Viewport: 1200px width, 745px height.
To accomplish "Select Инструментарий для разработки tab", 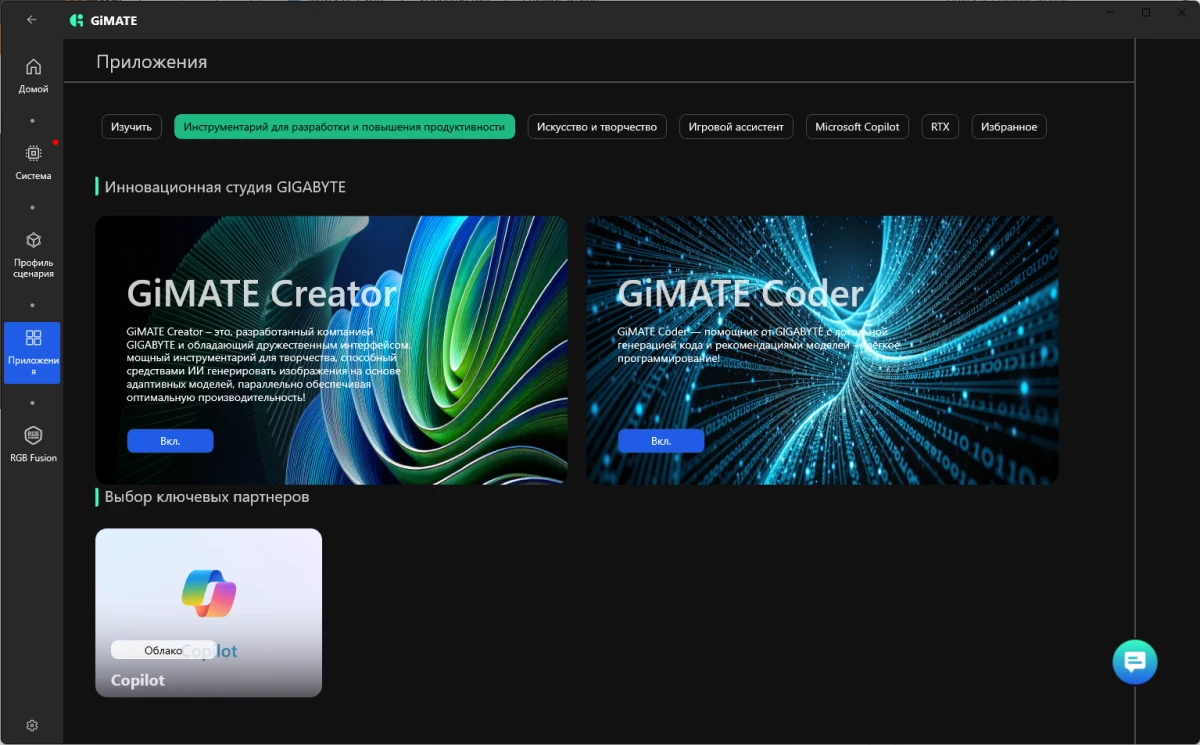I will 344,127.
